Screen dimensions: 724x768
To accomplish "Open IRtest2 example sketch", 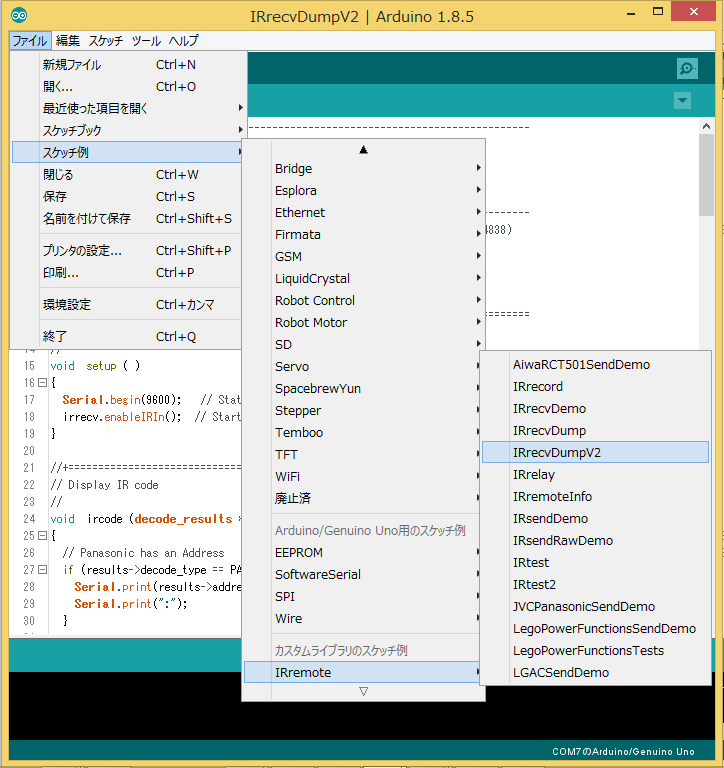I will (595, 585).
